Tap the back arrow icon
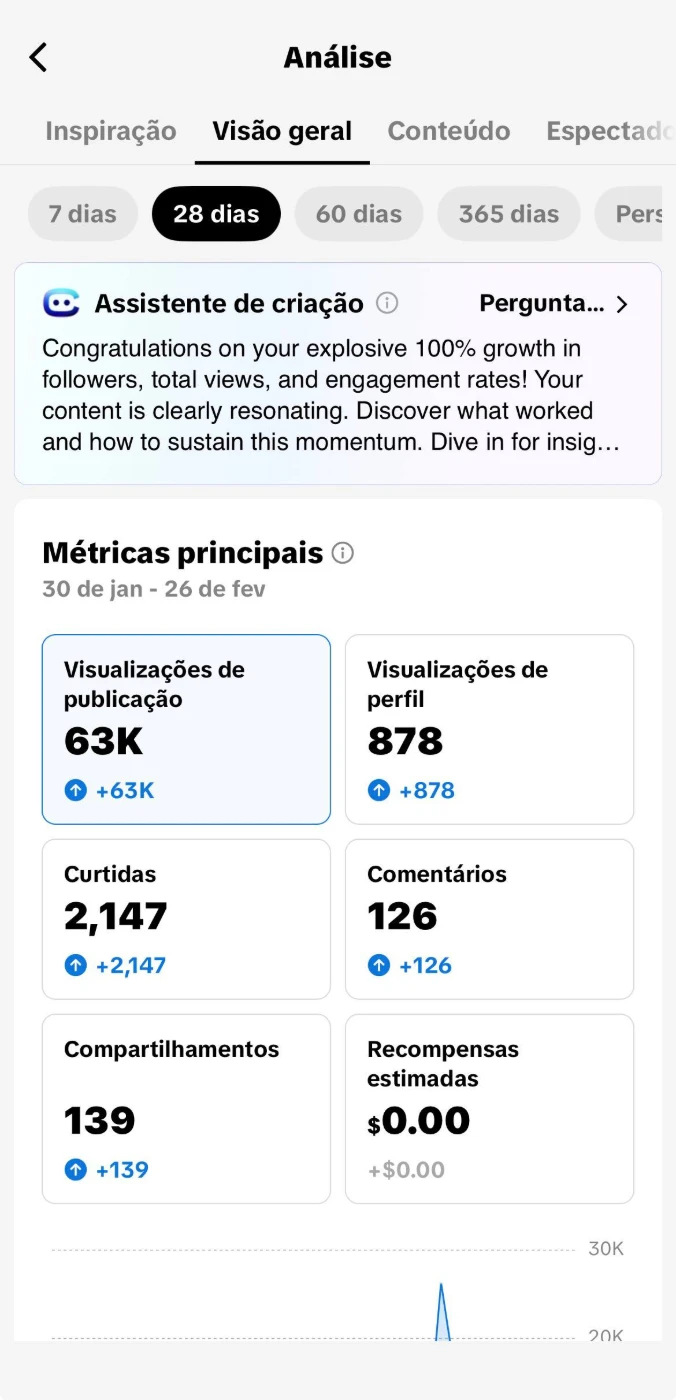The image size is (676, 1400). pyautogui.click(x=38, y=57)
